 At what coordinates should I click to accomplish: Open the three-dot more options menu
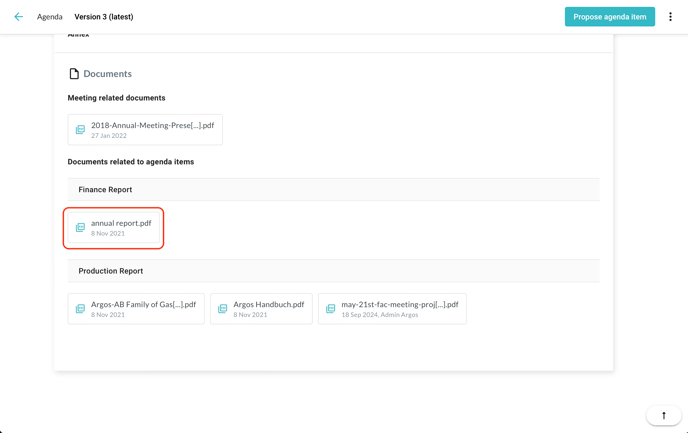(670, 17)
